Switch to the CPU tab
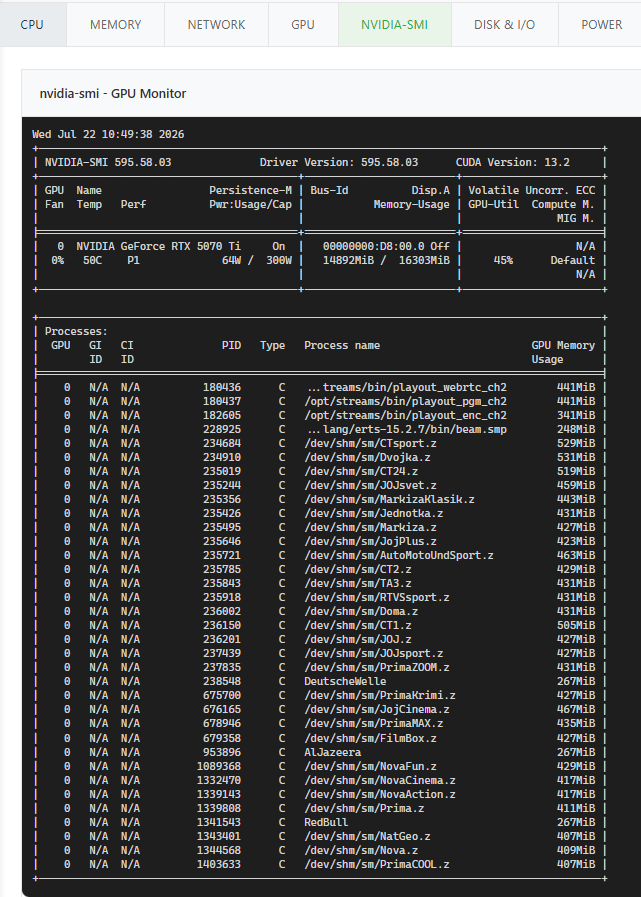The width and height of the screenshot is (641, 897). tap(32, 25)
